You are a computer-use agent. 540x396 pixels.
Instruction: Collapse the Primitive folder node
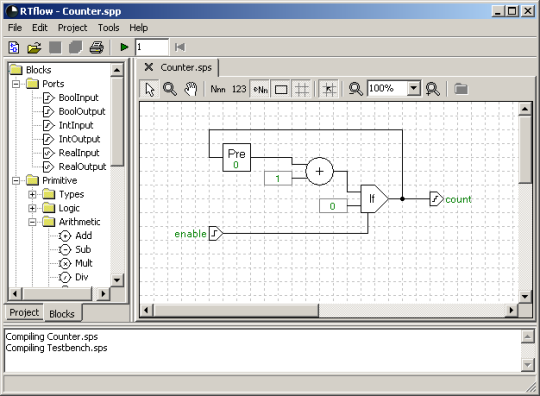pos(16,180)
